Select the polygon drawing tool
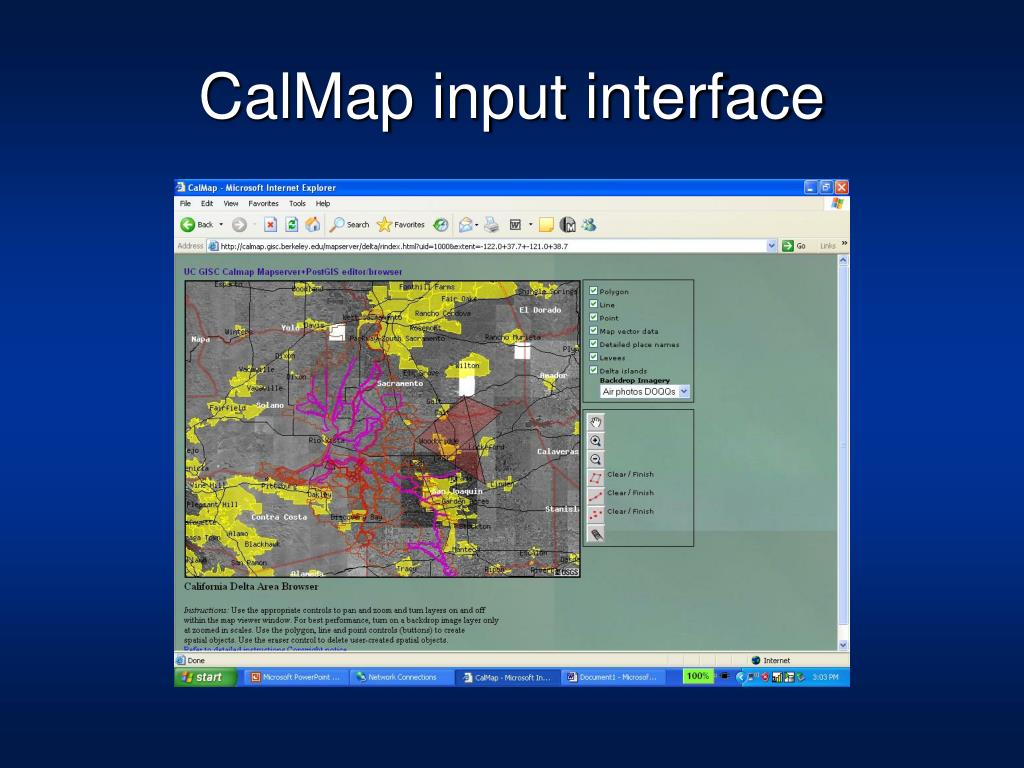 [596, 477]
